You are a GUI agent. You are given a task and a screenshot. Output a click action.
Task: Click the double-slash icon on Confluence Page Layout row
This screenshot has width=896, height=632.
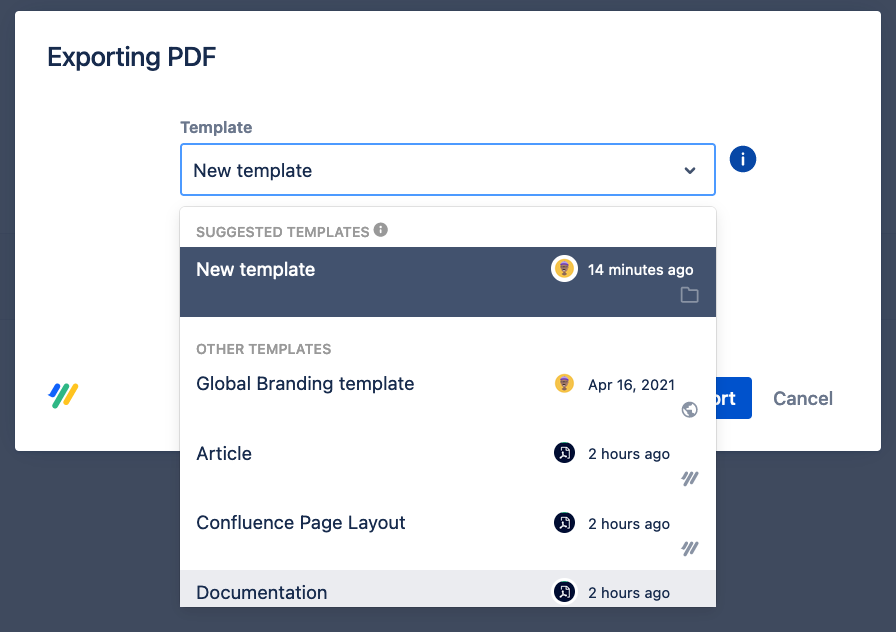(x=689, y=548)
